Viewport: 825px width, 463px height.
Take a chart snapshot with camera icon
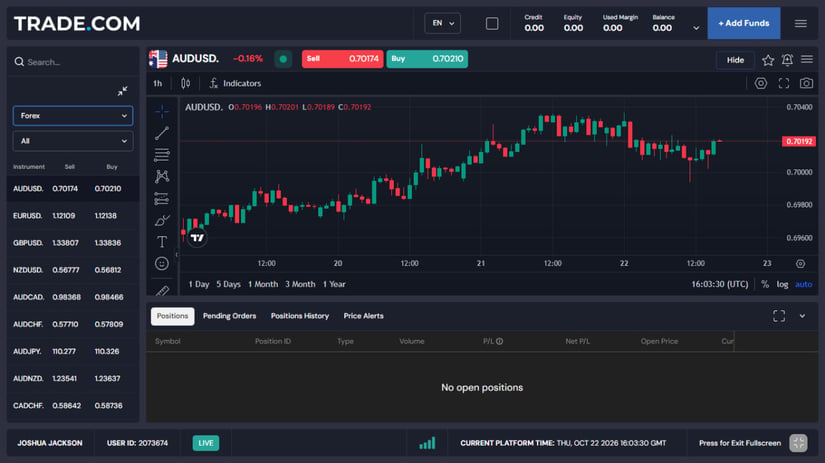pyautogui.click(x=806, y=83)
